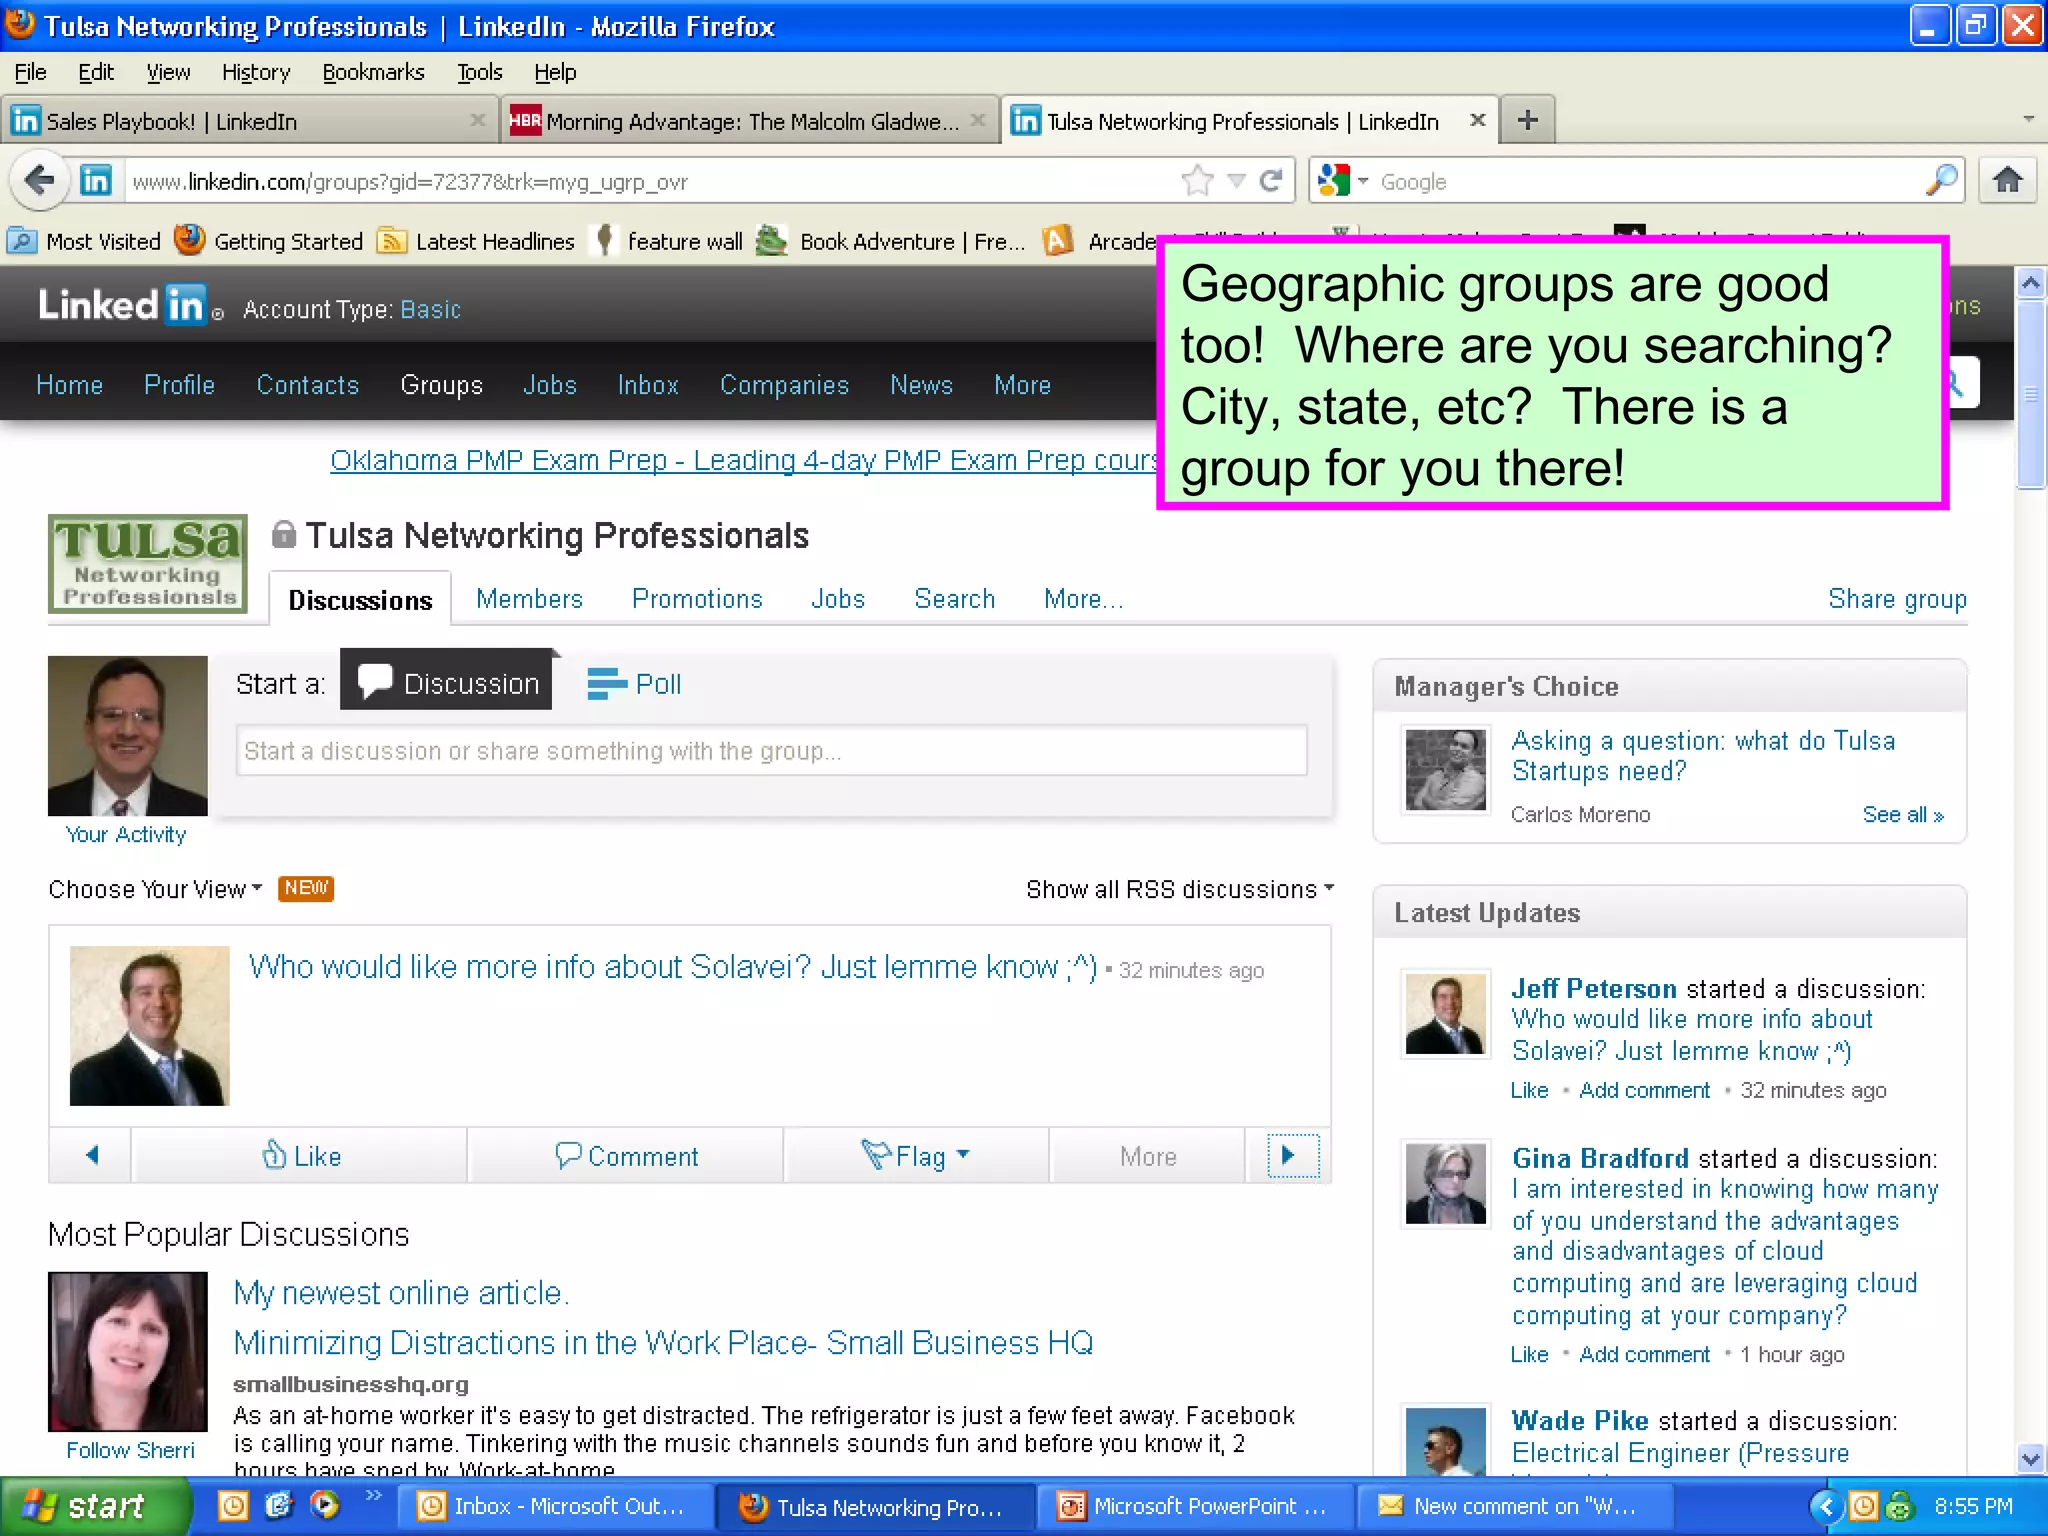Close the Sales Playbook tab
The width and height of the screenshot is (2048, 1536).
click(477, 121)
